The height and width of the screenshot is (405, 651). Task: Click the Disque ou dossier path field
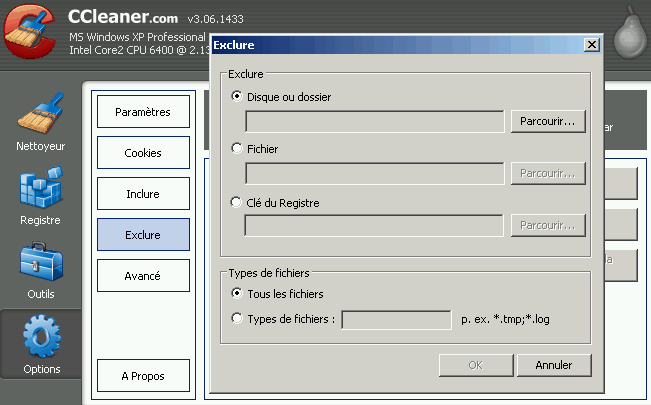[x=375, y=121]
